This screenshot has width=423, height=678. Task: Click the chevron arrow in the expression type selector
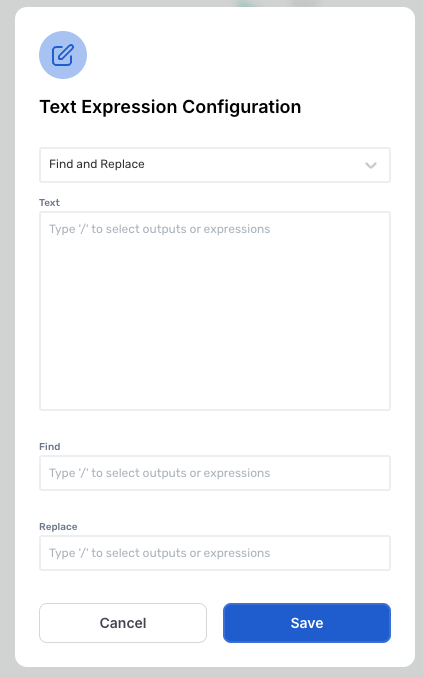371,165
